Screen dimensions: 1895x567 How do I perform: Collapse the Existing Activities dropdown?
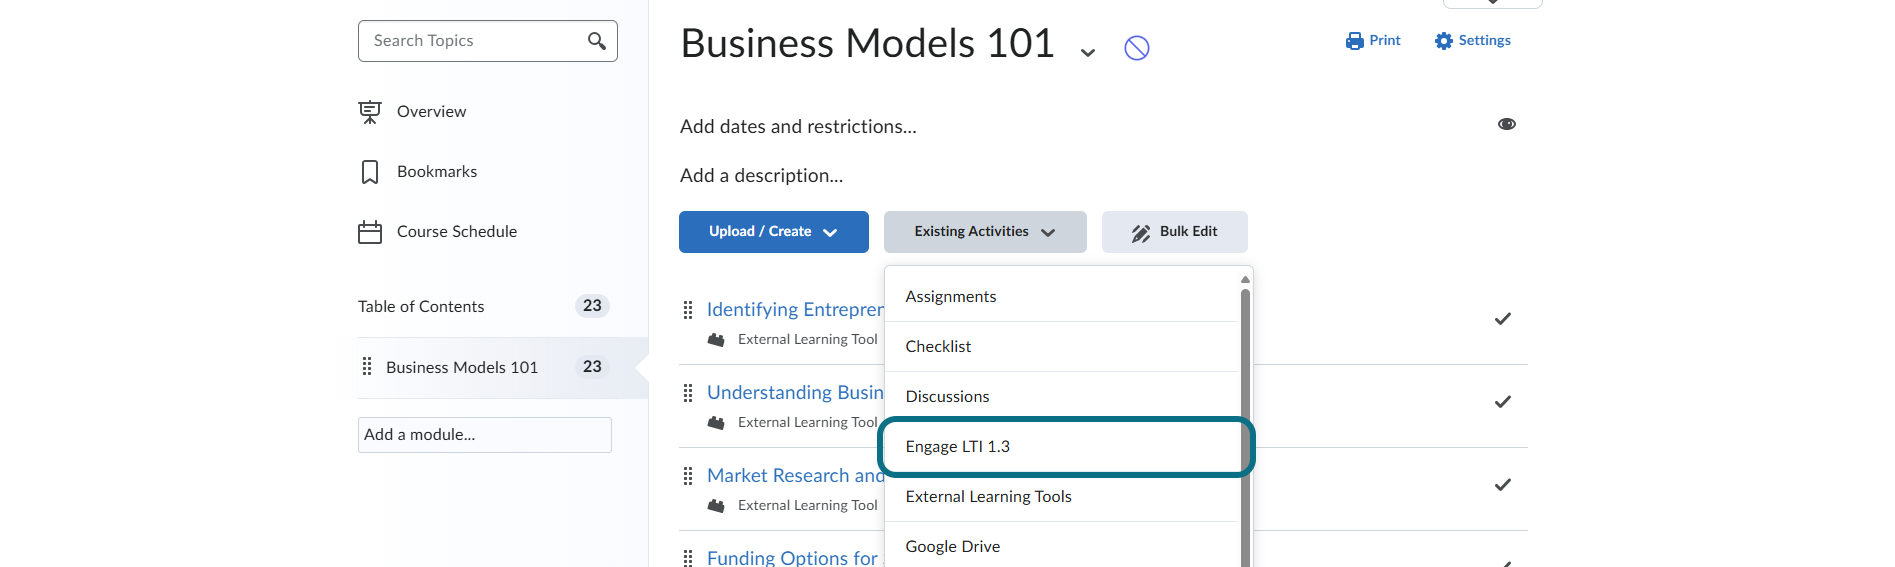click(985, 232)
